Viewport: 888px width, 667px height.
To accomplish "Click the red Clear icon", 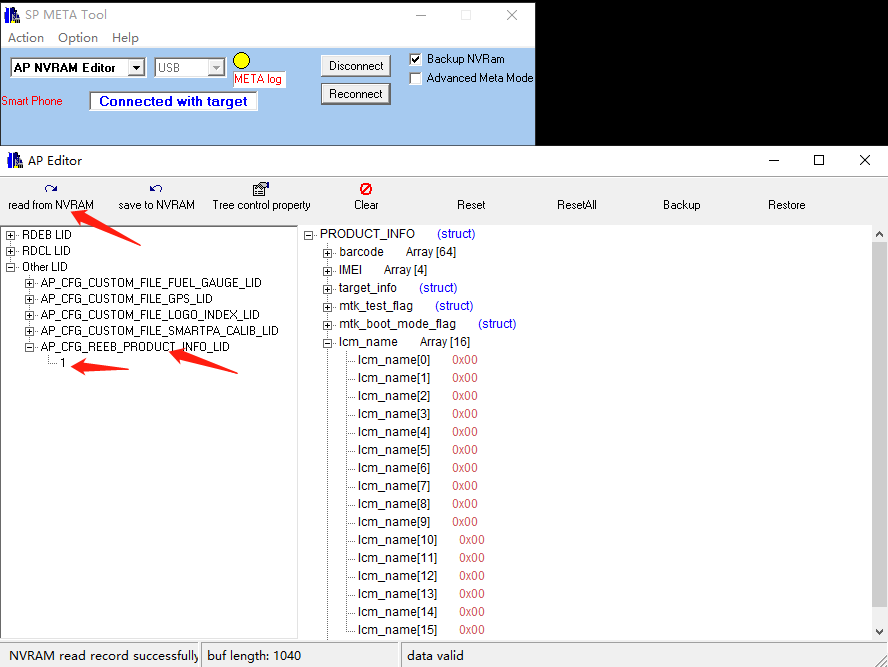I will coord(366,188).
